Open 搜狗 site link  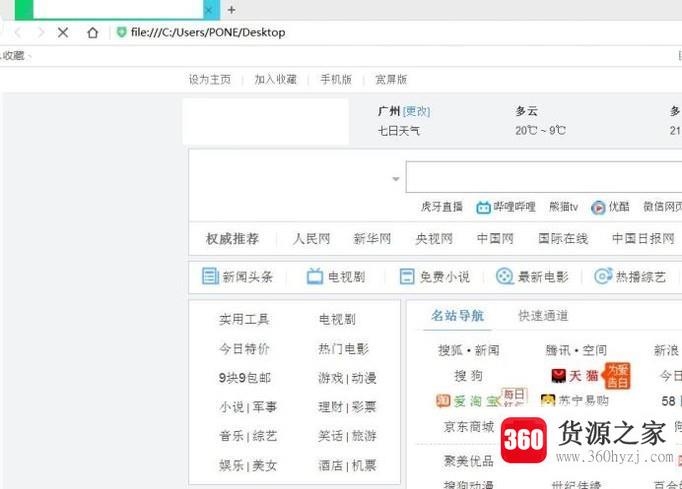click(468, 375)
